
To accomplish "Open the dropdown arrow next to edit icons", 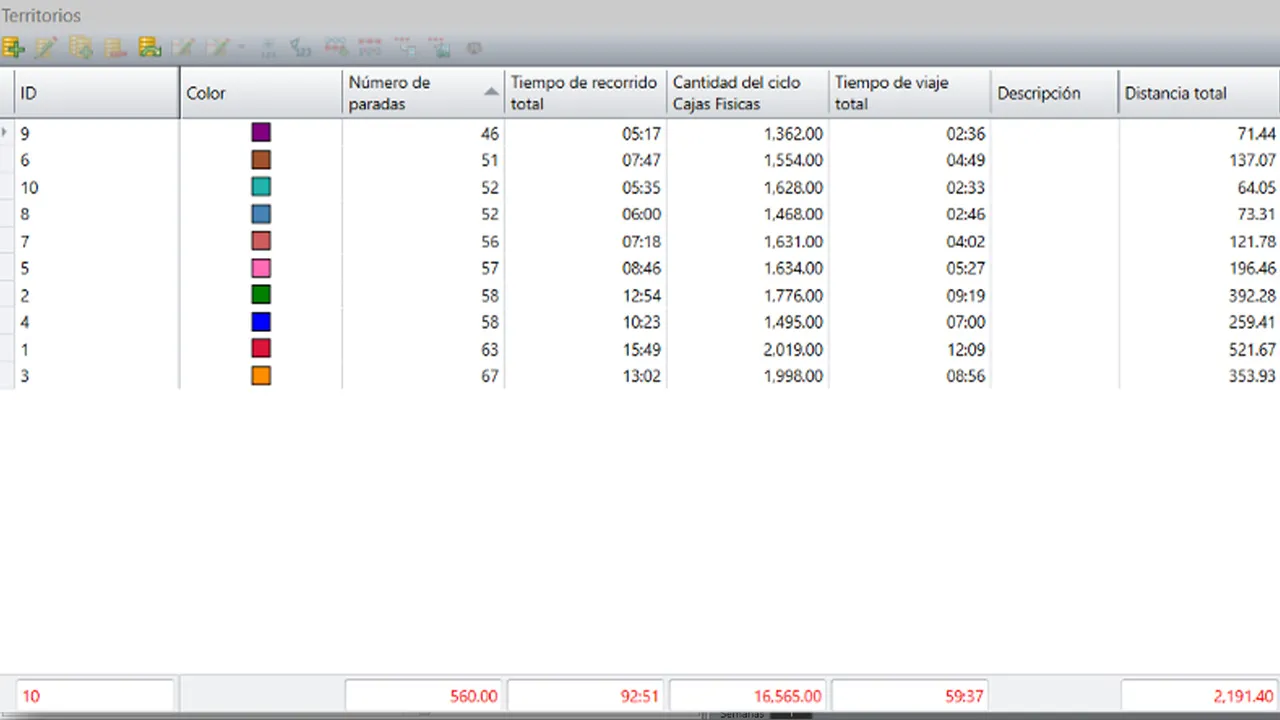I will [240, 47].
